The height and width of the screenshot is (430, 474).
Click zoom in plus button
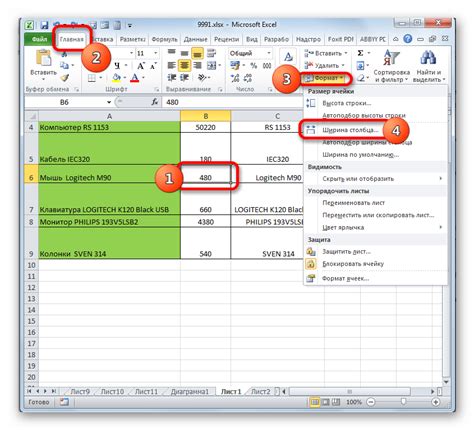(435, 402)
